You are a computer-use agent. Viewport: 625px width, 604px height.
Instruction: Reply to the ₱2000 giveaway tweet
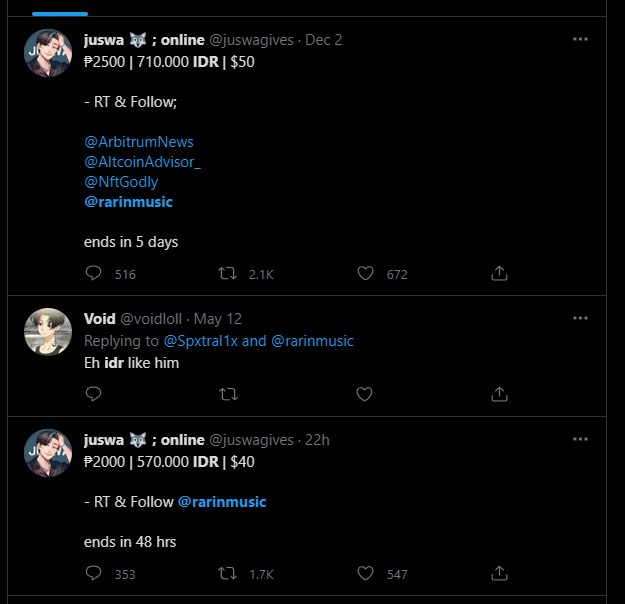pos(94,574)
